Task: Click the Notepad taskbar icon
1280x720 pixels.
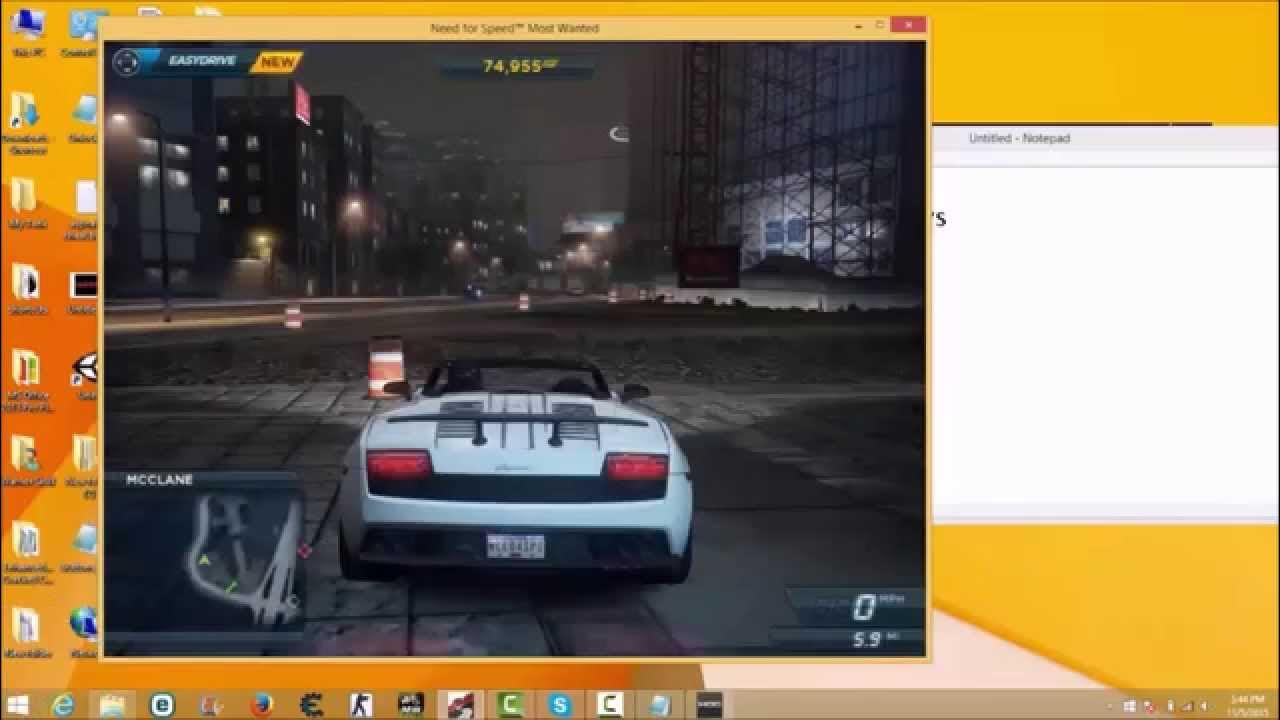Action: point(658,705)
